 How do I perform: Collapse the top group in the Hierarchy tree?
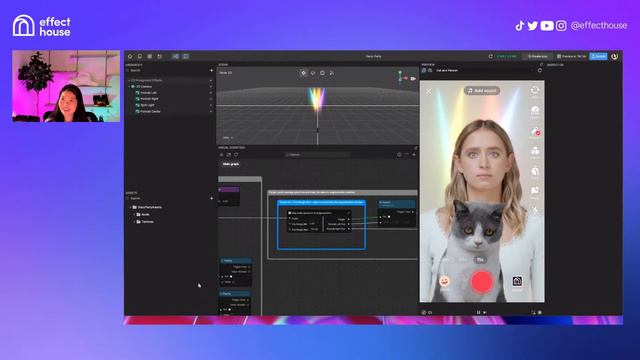[129, 80]
